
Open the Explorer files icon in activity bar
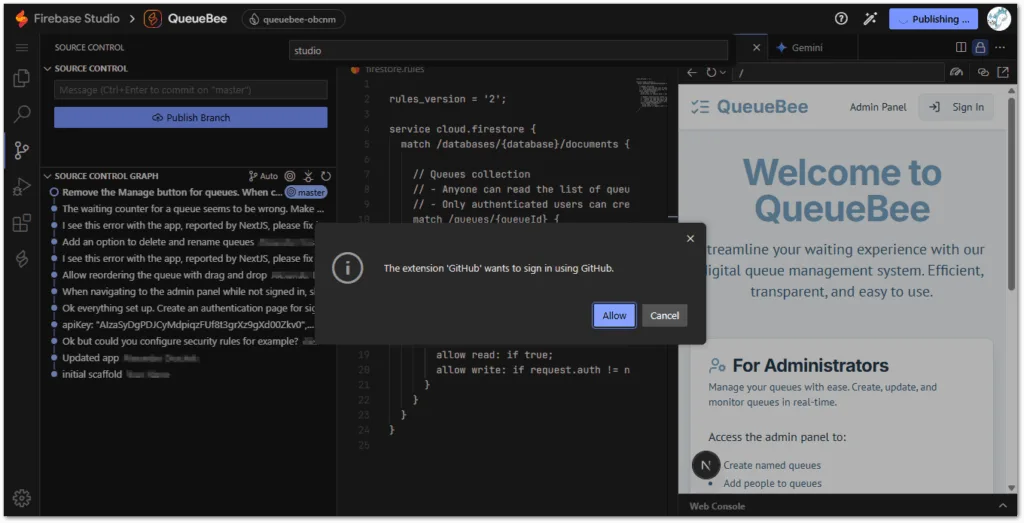pyautogui.click(x=22, y=78)
